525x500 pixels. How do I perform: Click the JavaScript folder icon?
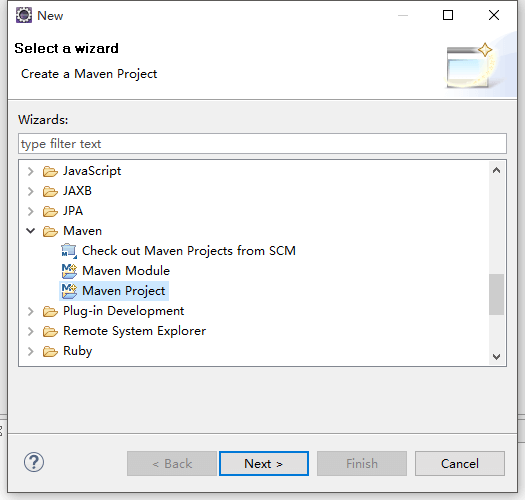click(50, 171)
